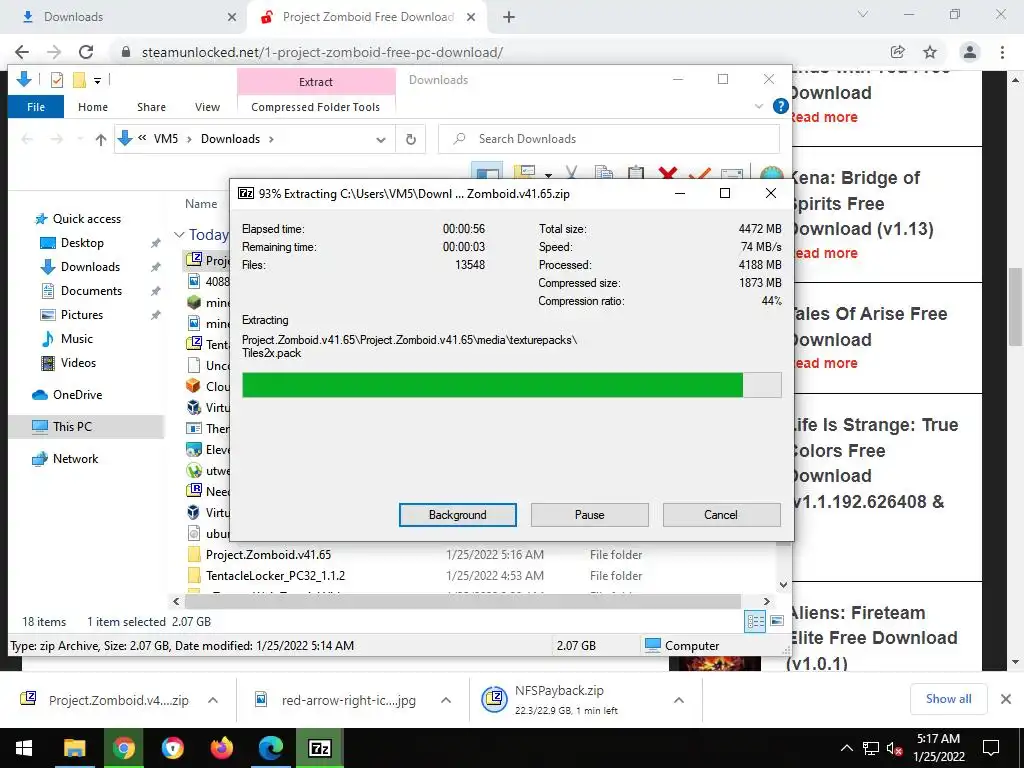Viewport: 1024px width, 768px height.
Task: Switch to the Downloads browser tab
Action: 122,17
